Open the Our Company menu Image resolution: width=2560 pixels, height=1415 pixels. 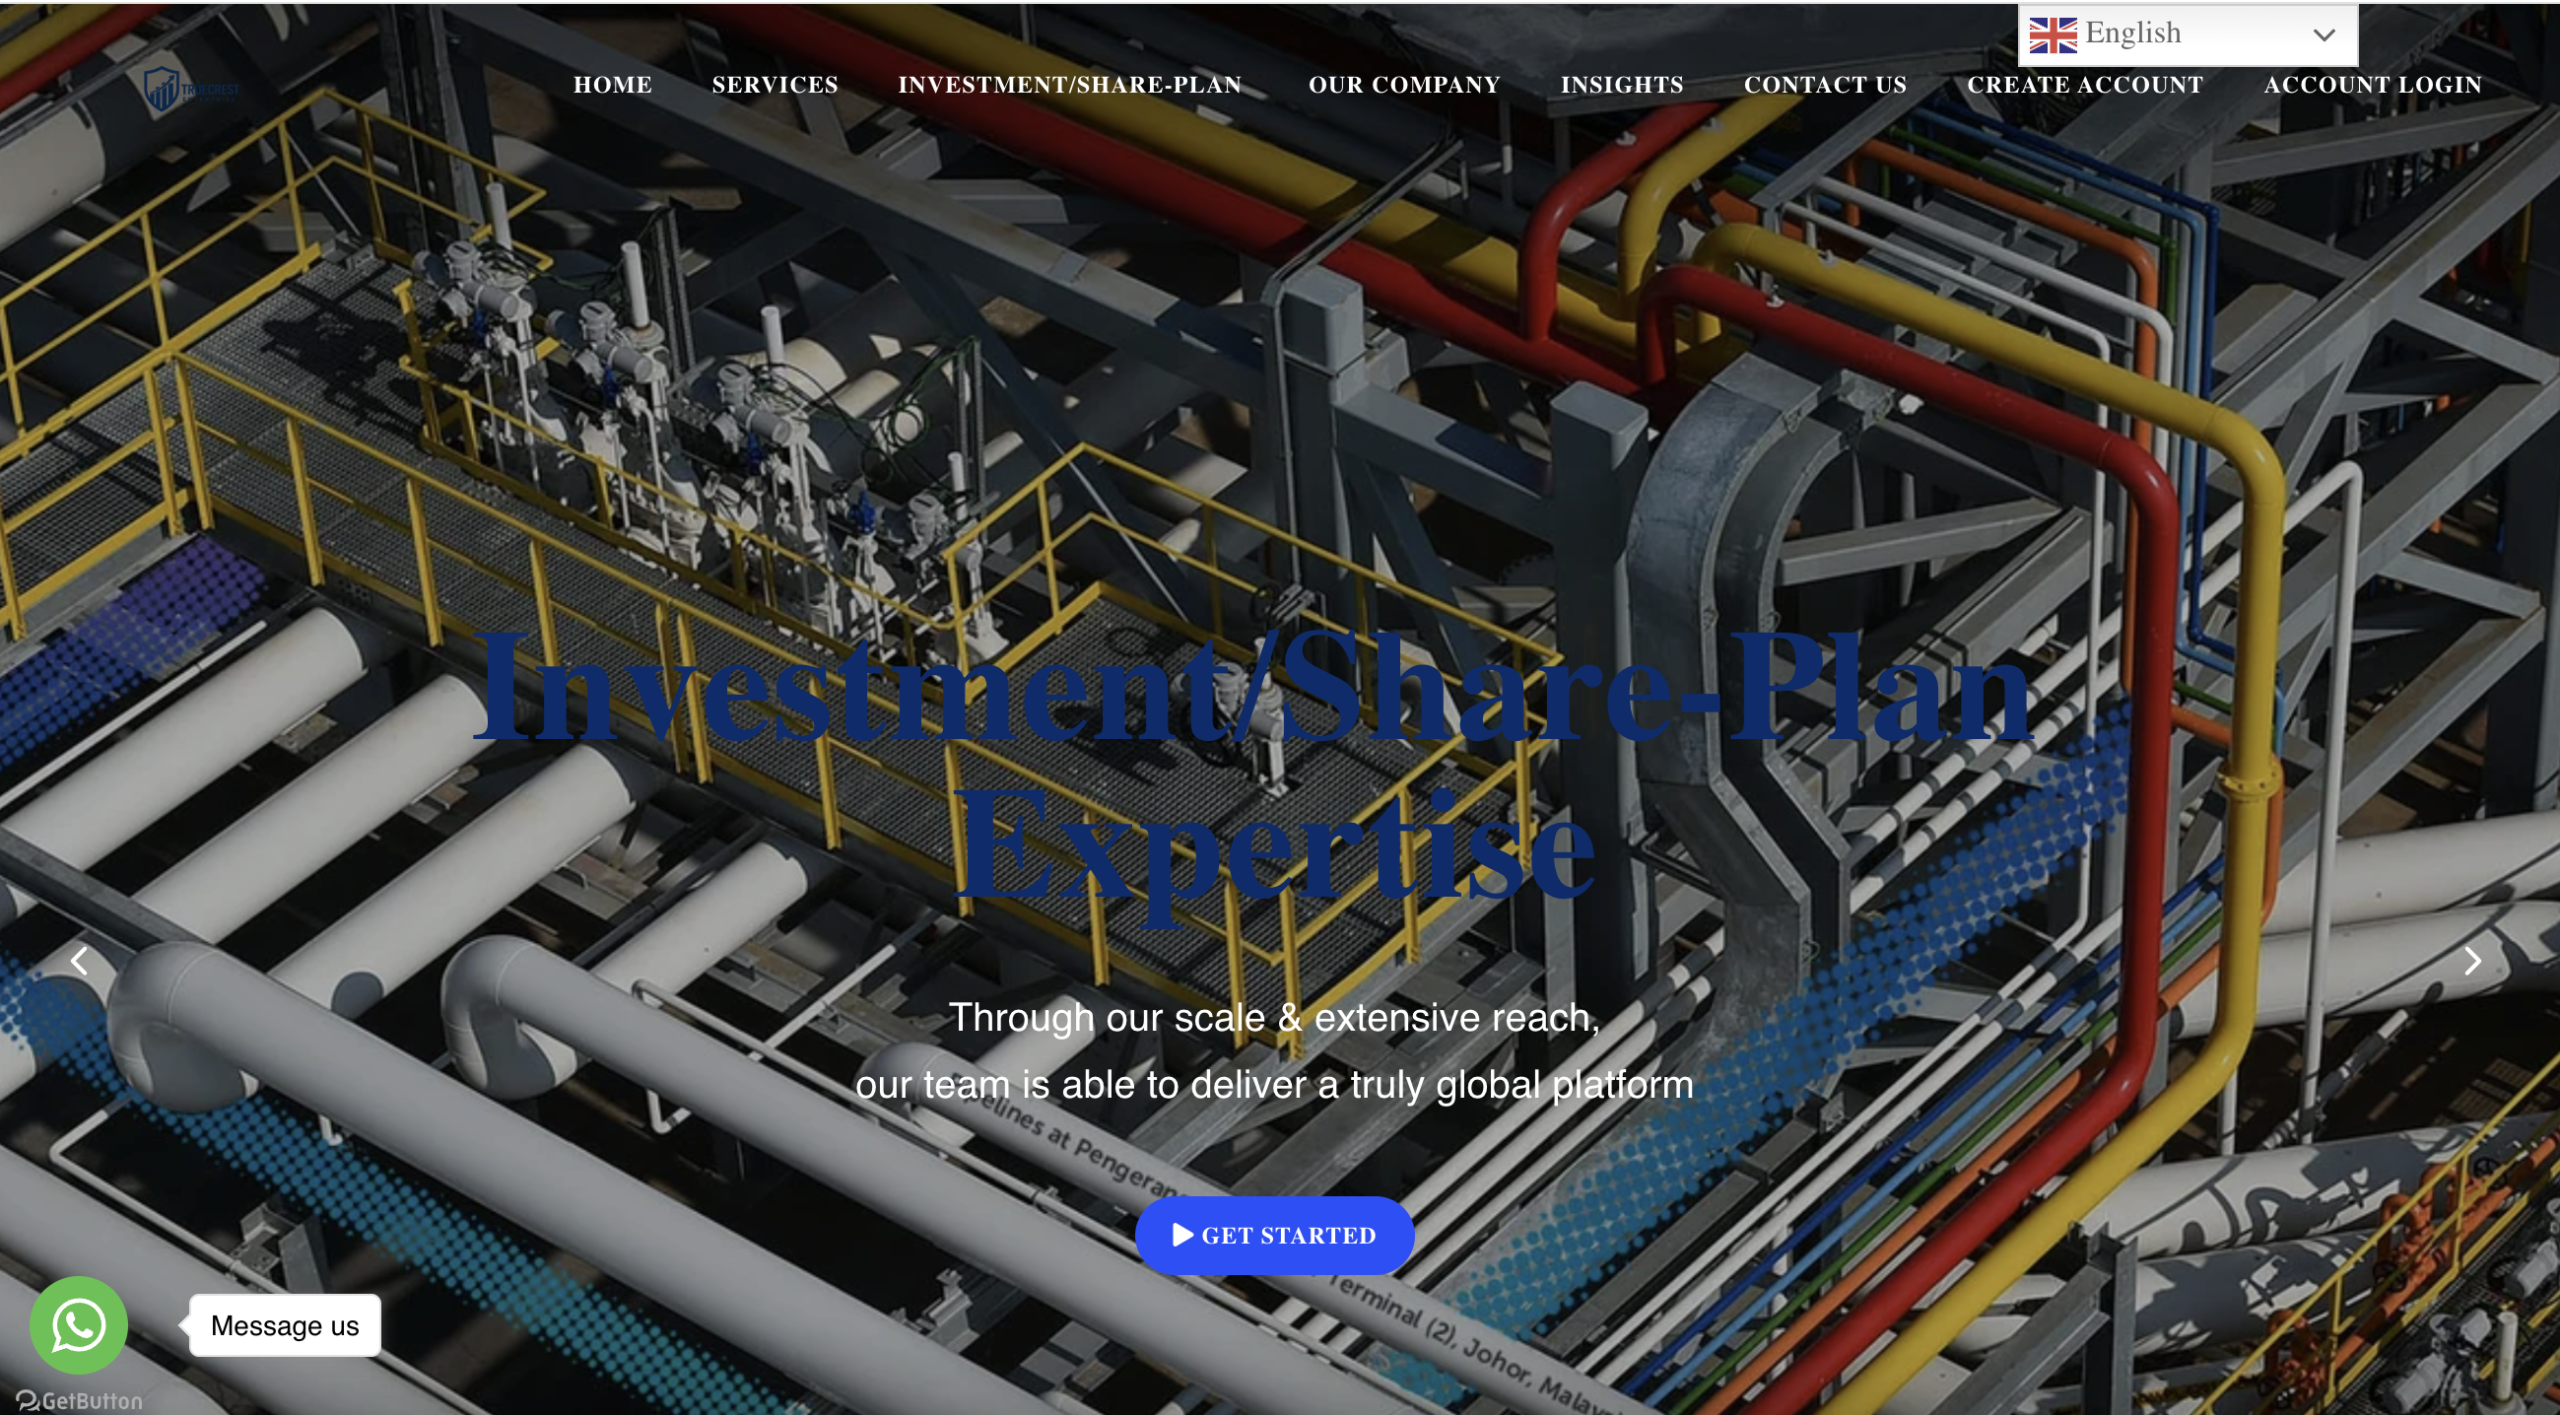(1403, 85)
